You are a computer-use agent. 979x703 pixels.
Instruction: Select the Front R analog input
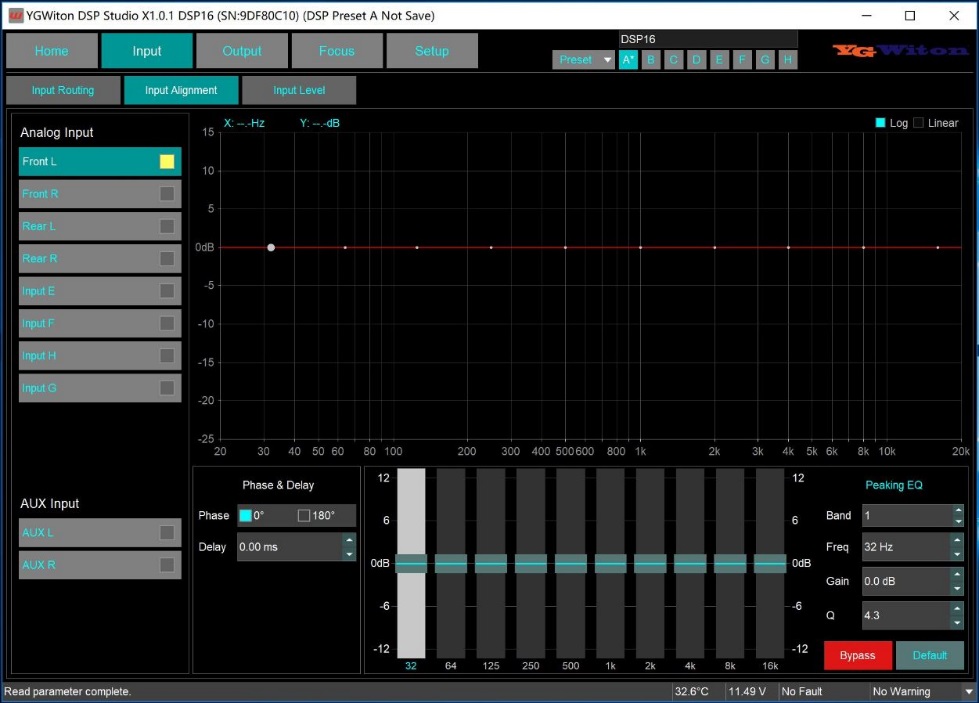coord(100,194)
